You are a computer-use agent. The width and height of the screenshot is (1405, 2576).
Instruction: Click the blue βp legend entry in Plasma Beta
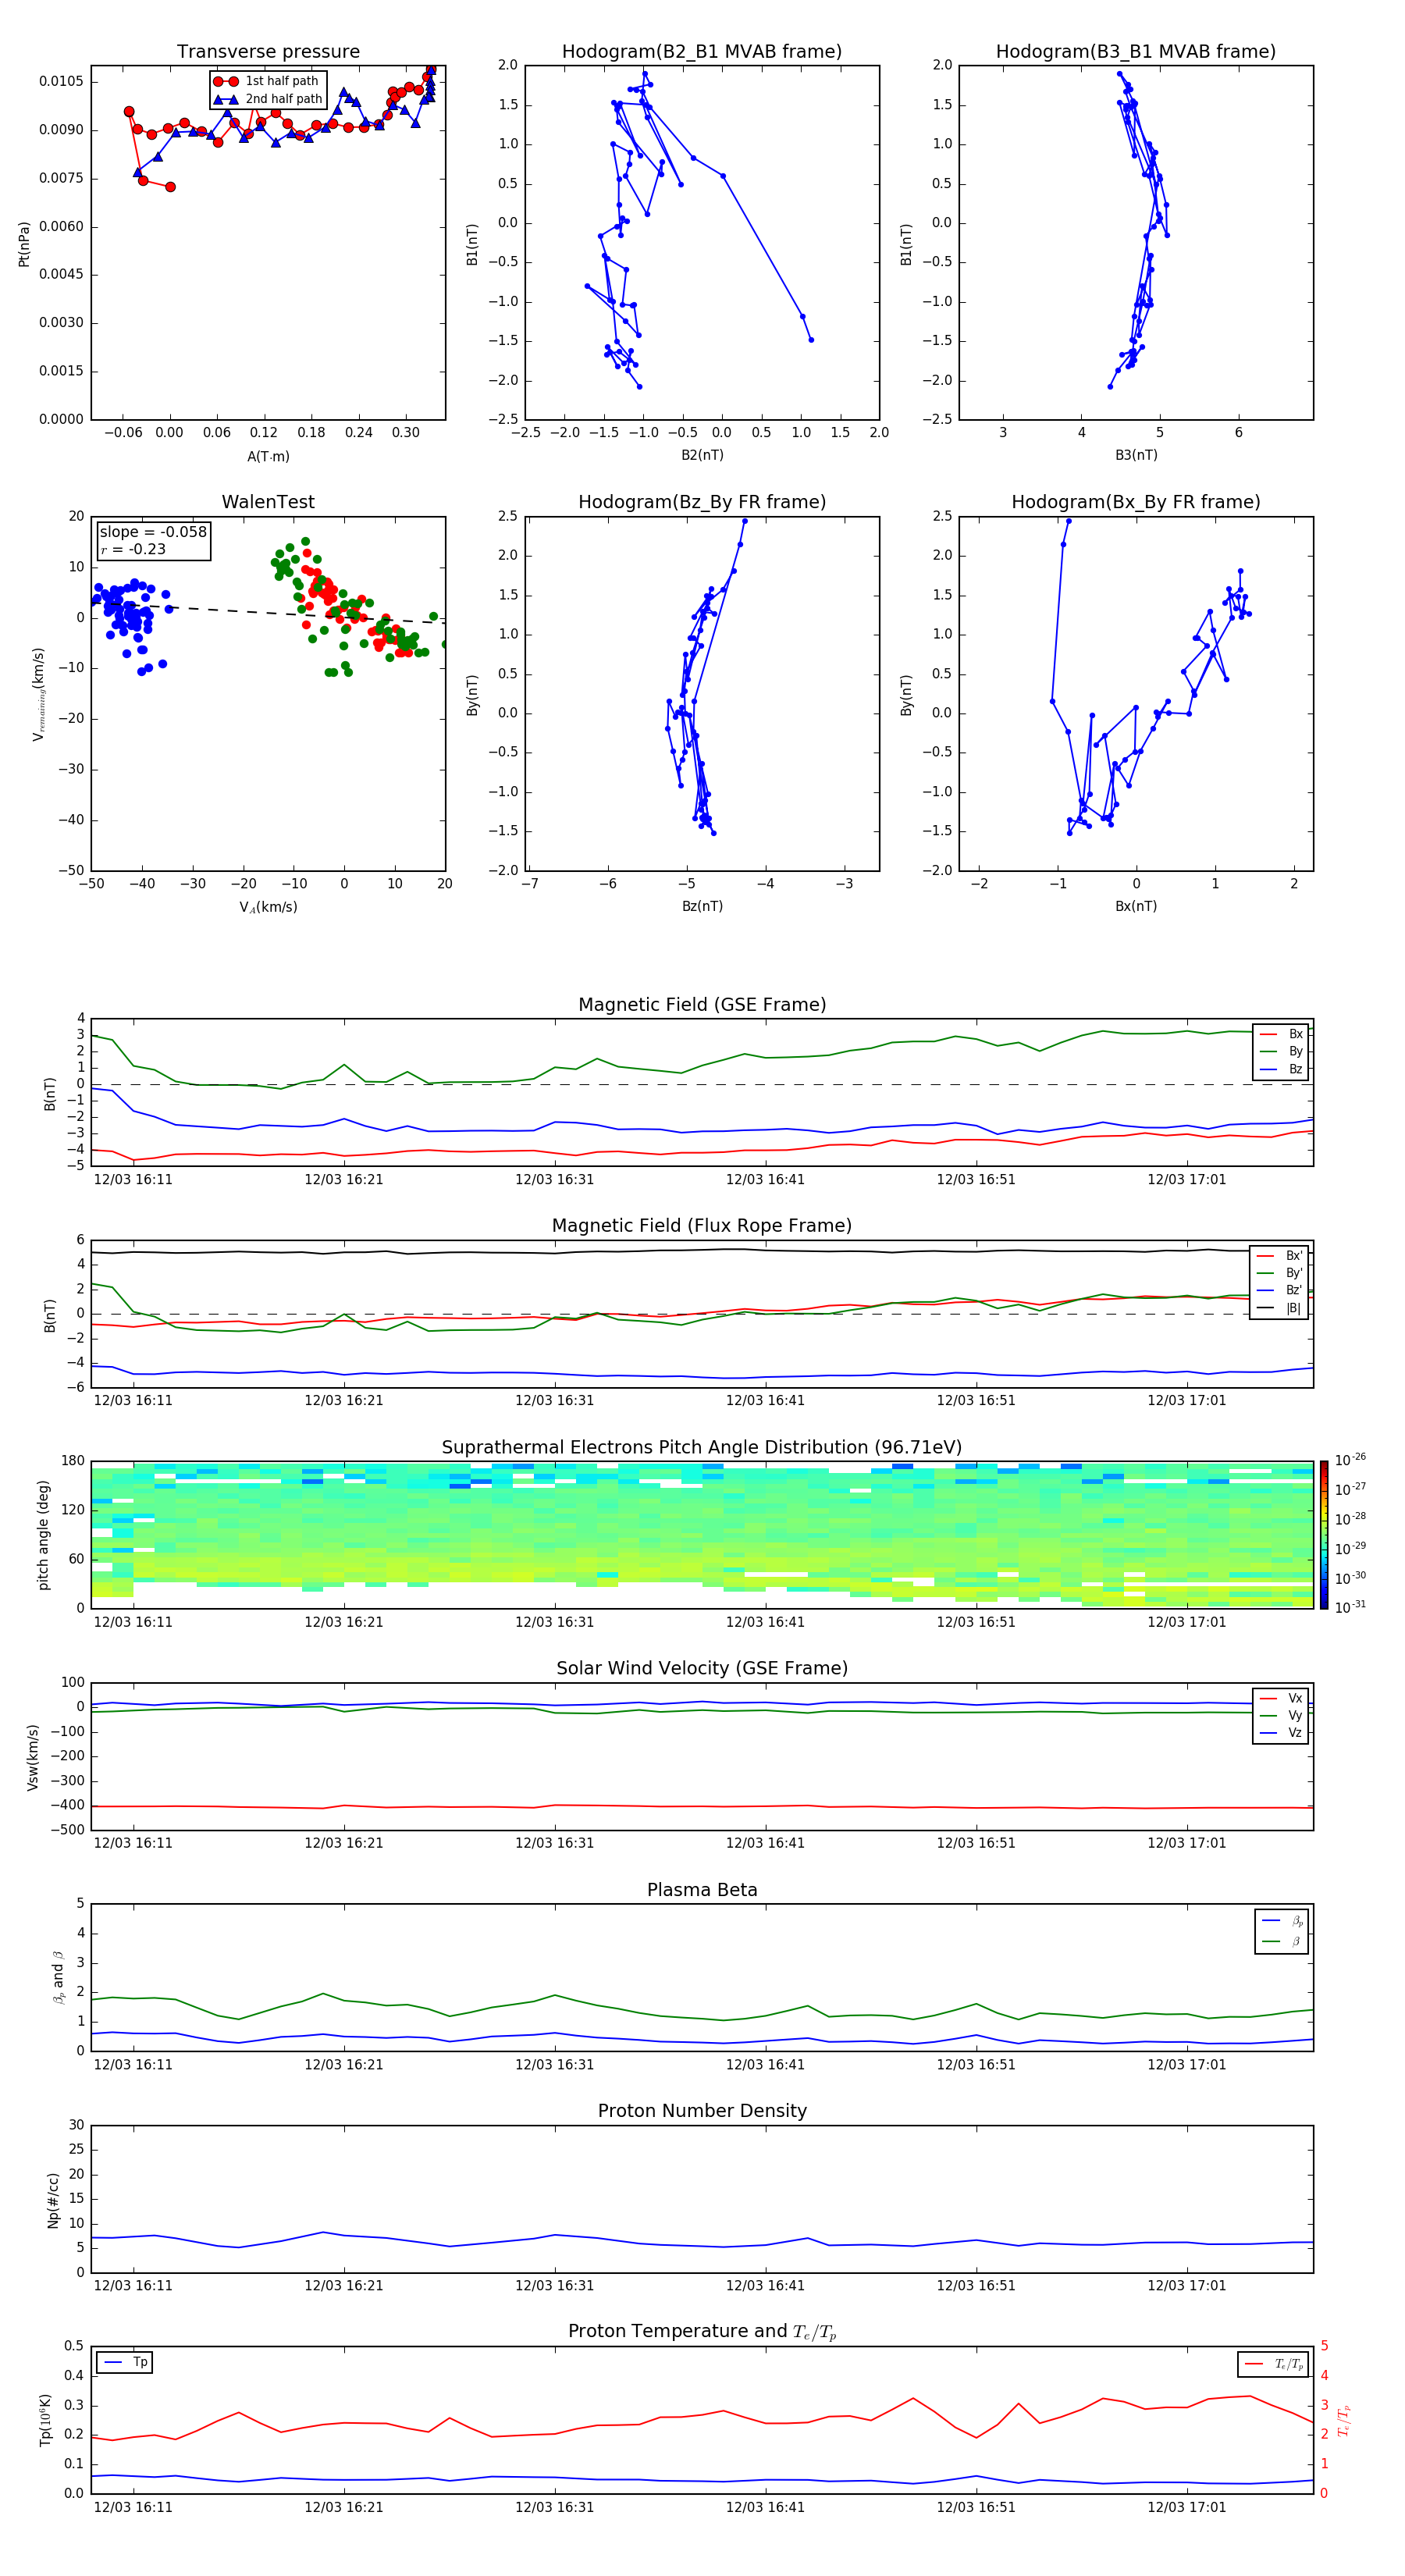[1282, 1921]
